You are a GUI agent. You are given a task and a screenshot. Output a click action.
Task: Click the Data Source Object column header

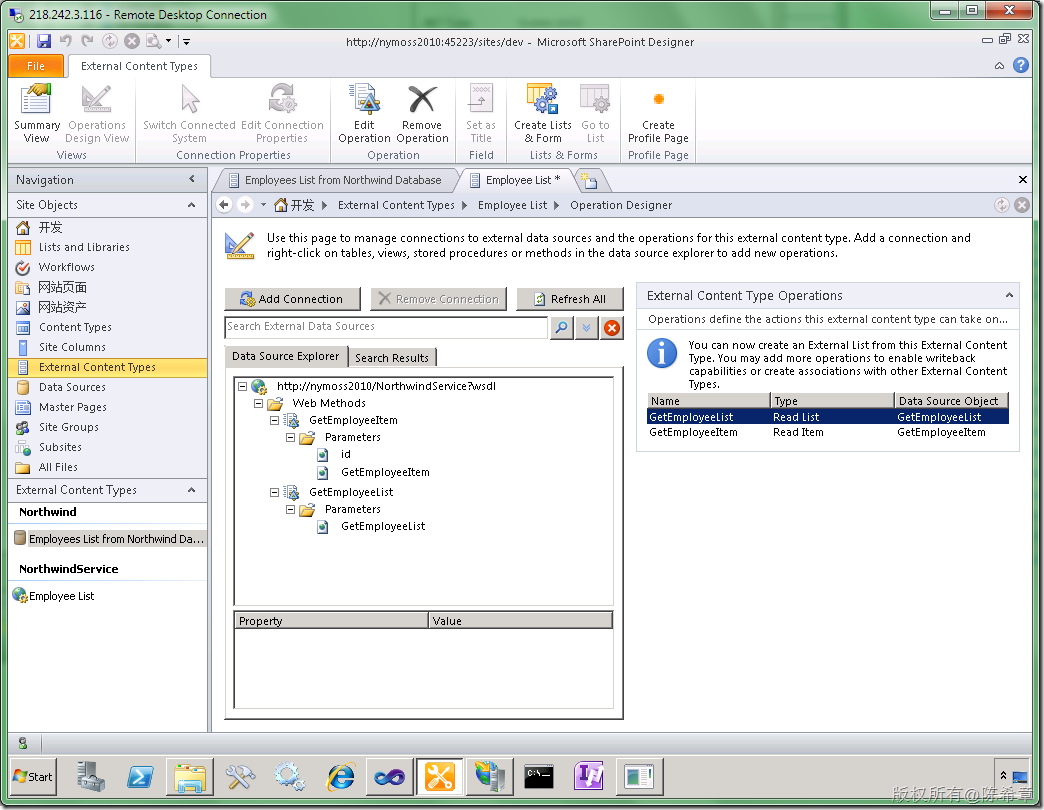951,401
